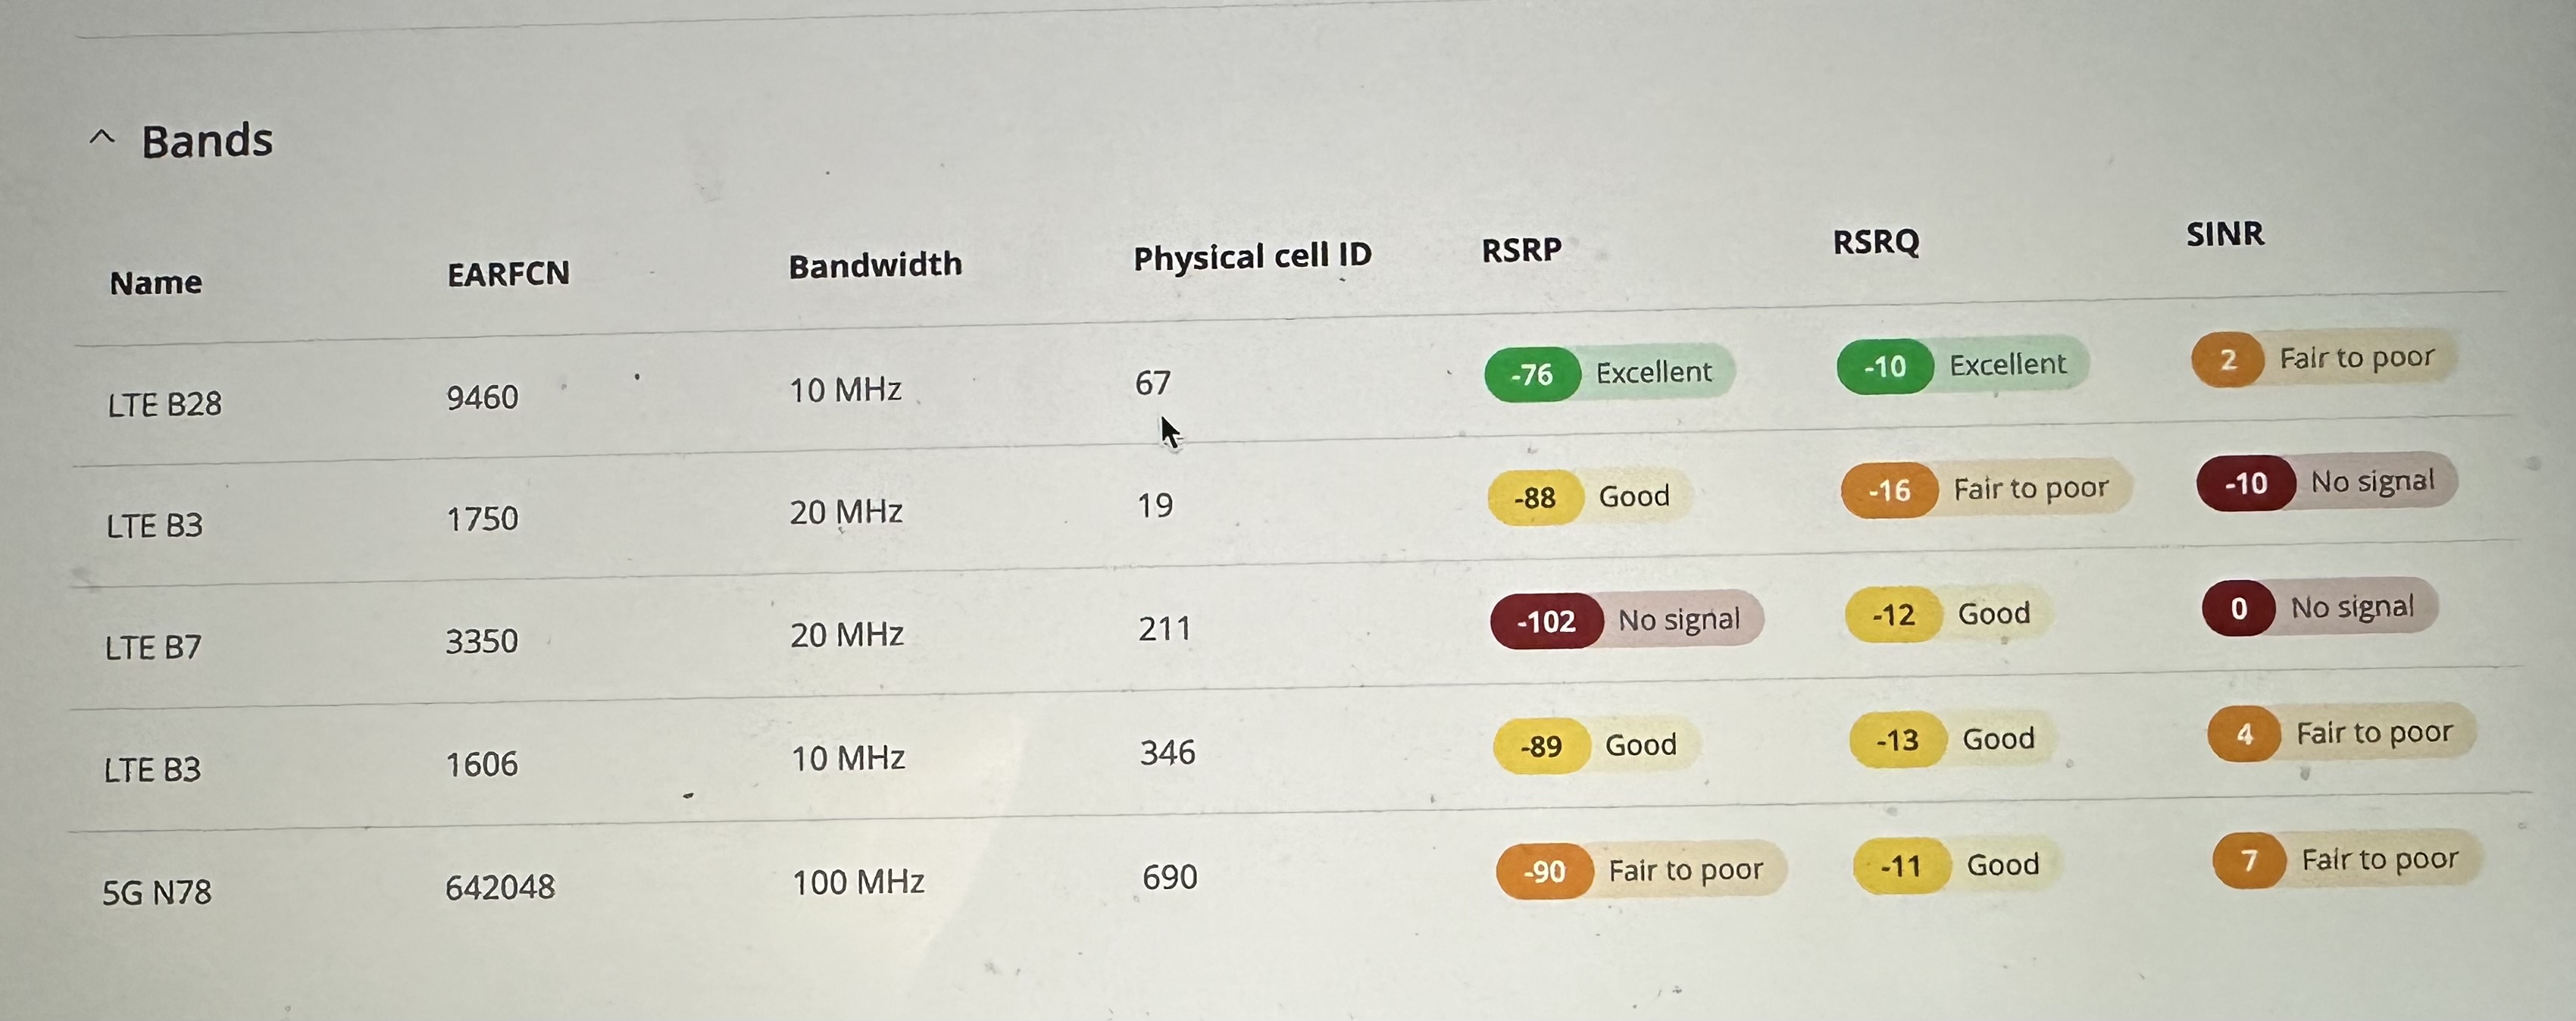Select the 5G N78 band name
The width and height of the screenshot is (2576, 1021).
[x=157, y=891]
